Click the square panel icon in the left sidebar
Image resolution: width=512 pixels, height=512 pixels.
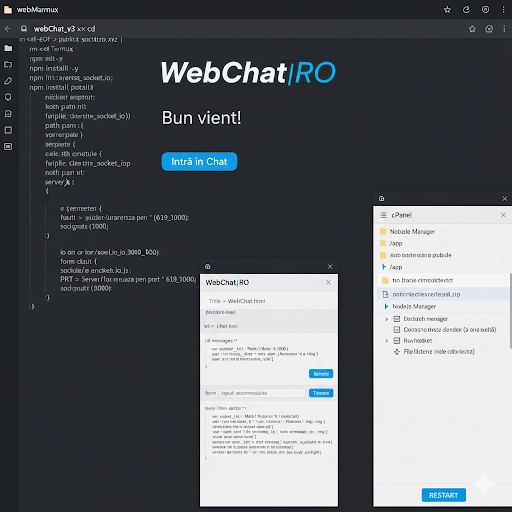click(8, 130)
